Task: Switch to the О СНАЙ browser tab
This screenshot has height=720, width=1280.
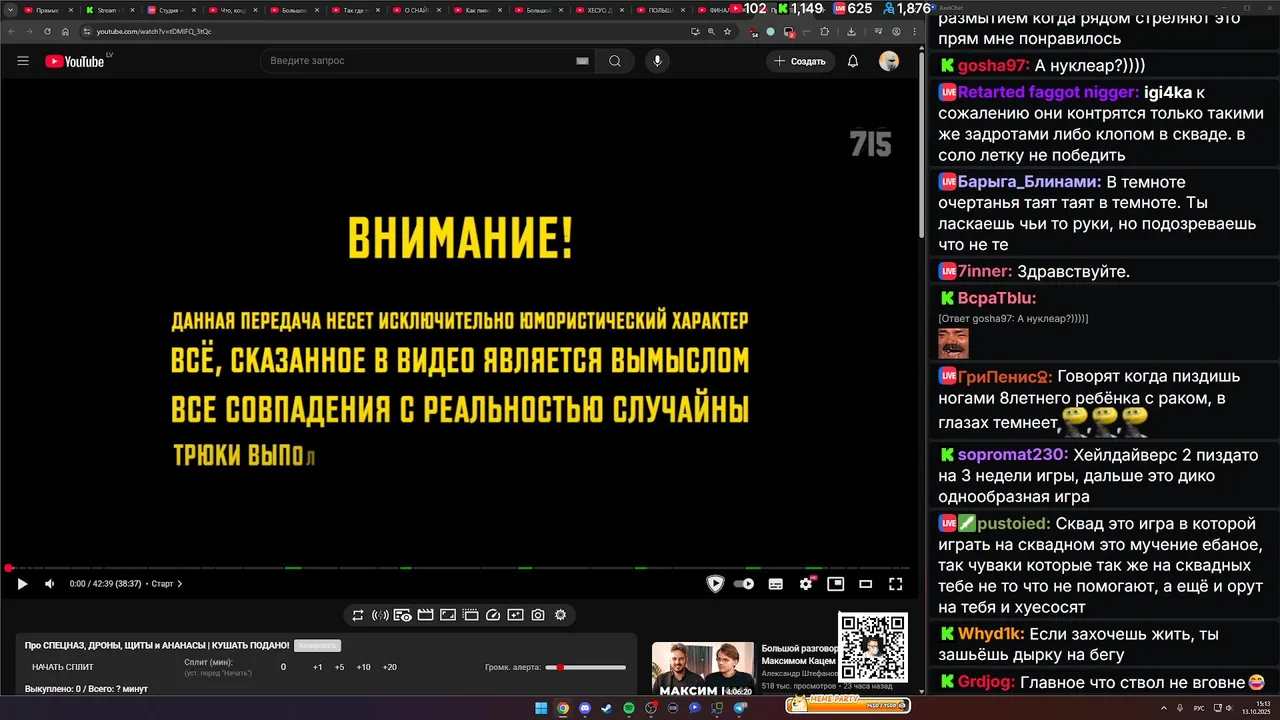Action: pos(414,10)
